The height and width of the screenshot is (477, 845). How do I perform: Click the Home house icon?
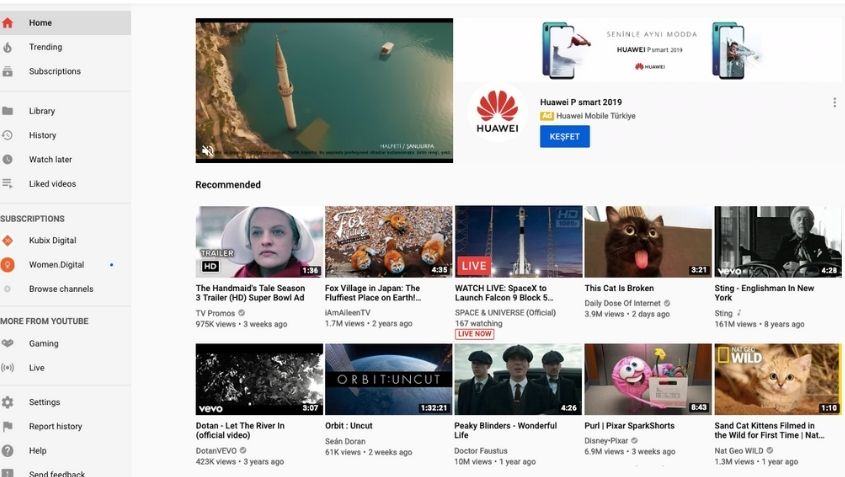8,23
